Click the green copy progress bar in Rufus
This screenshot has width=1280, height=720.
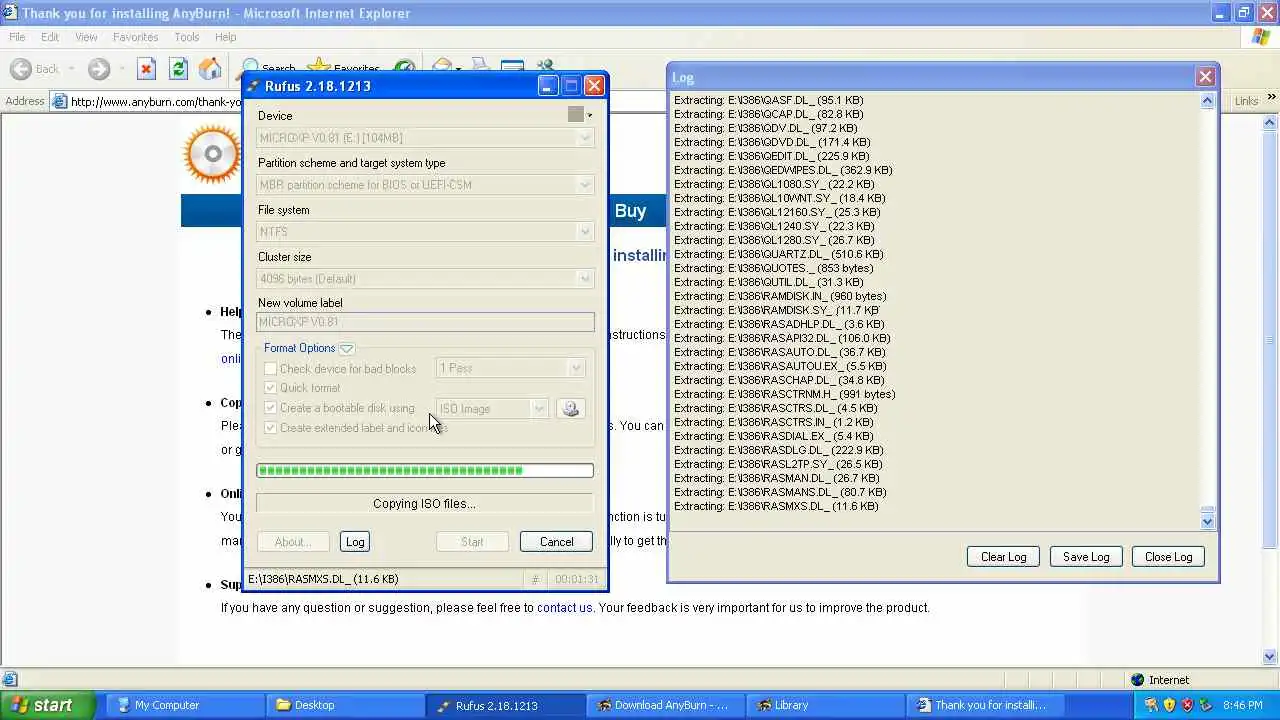pos(425,470)
